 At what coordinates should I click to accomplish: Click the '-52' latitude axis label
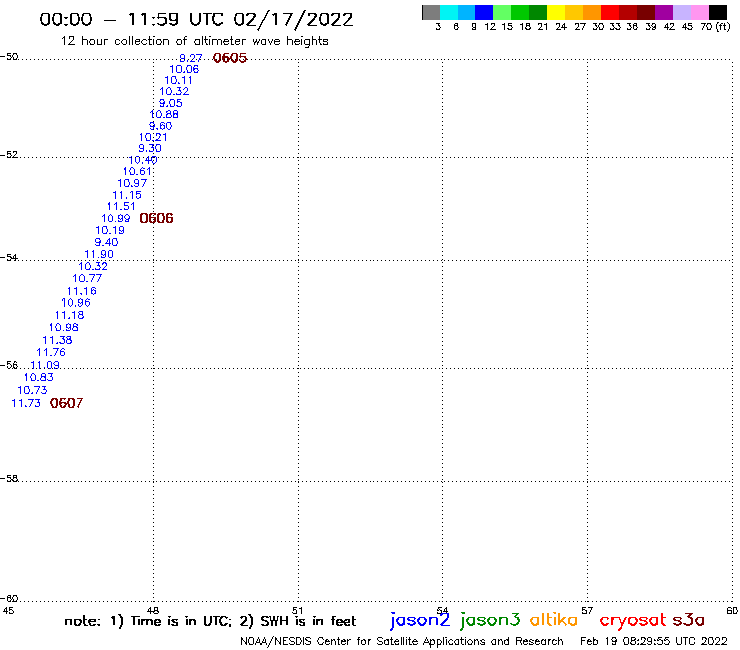(9, 155)
